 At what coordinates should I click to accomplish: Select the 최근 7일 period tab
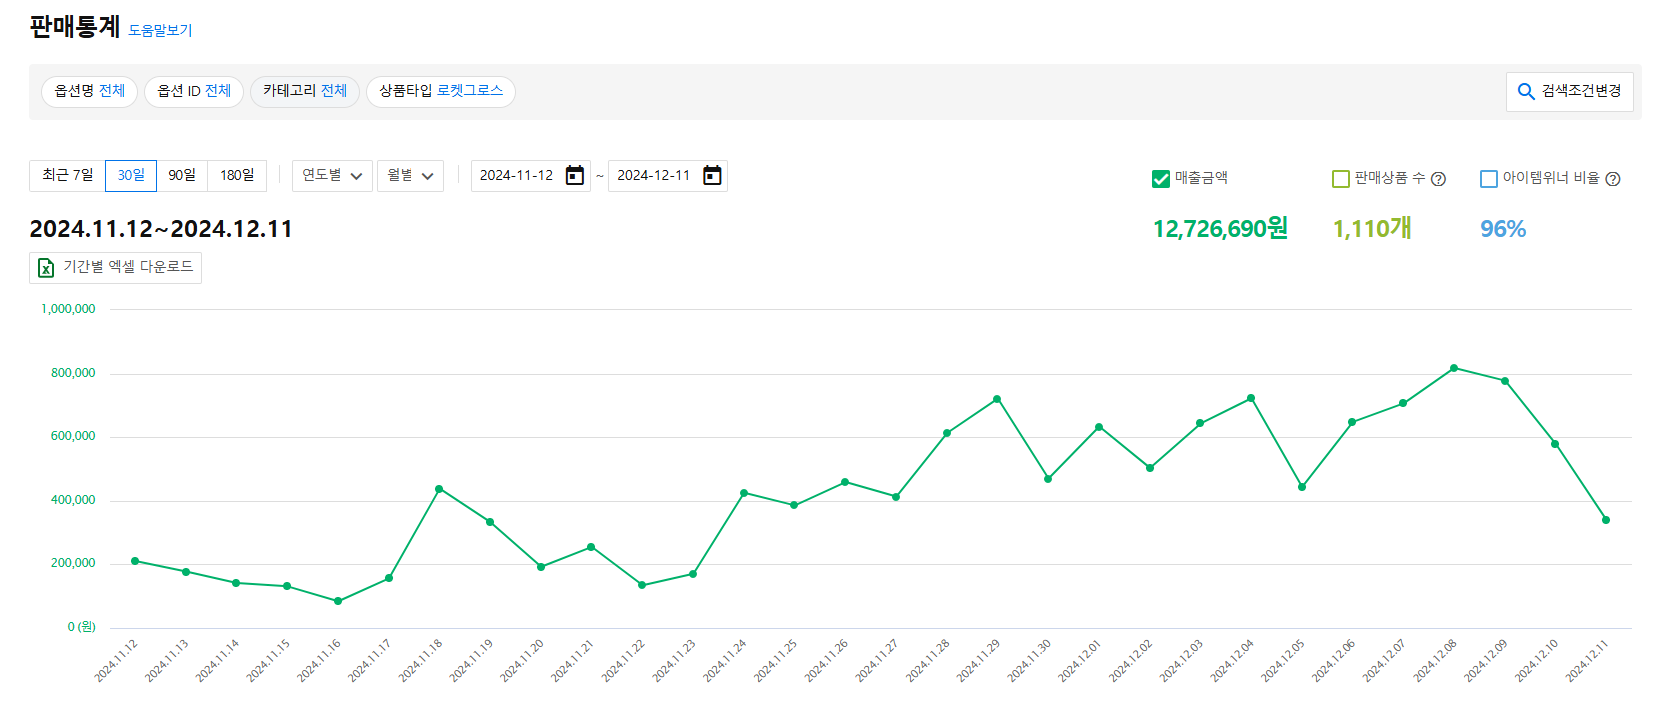click(x=67, y=176)
